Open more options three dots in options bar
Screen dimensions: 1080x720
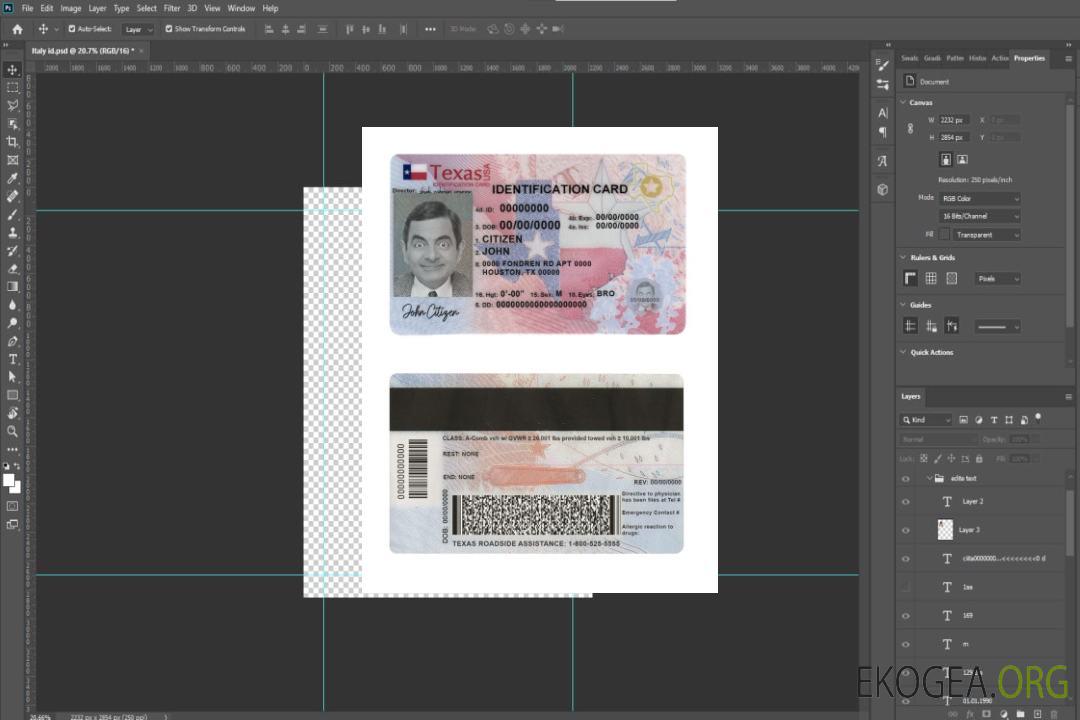(x=430, y=29)
